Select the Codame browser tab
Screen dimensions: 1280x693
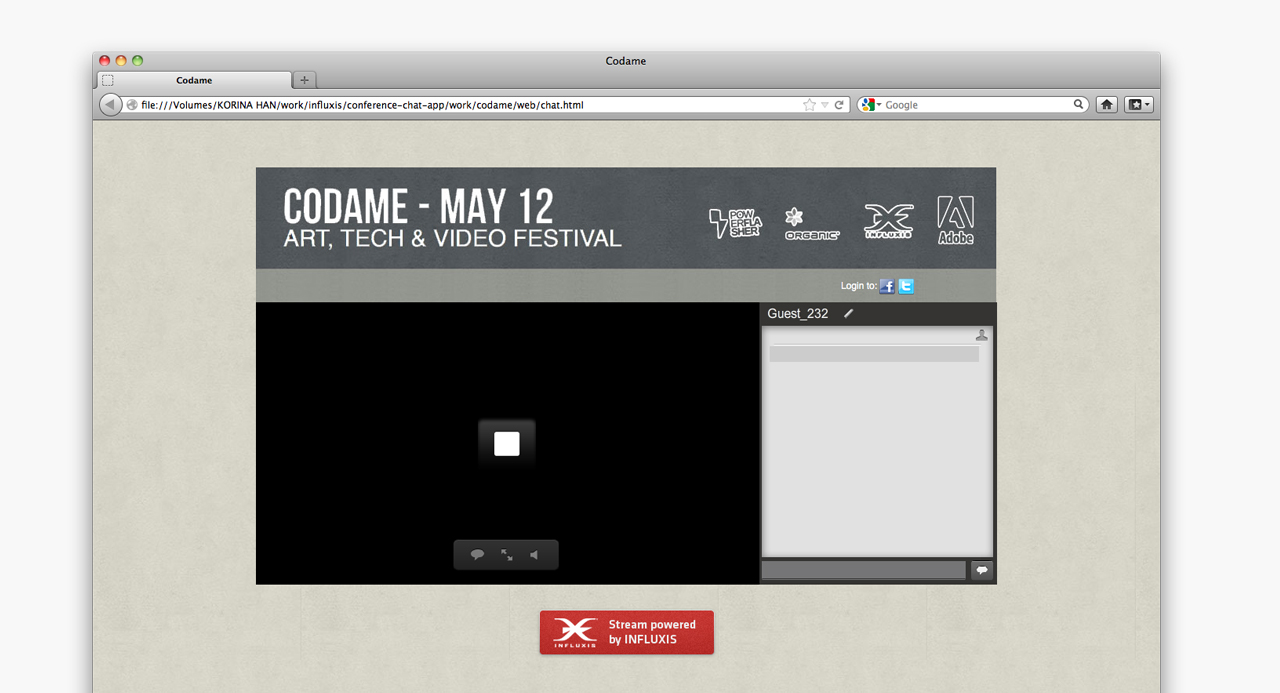(x=194, y=80)
